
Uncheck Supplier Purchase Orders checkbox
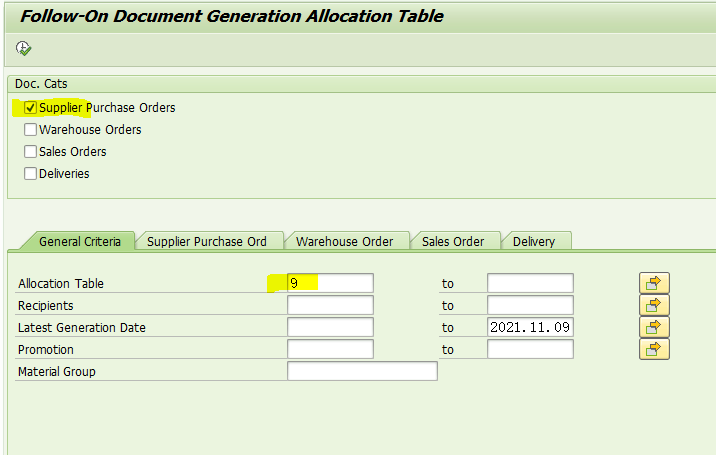[x=30, y=107]
